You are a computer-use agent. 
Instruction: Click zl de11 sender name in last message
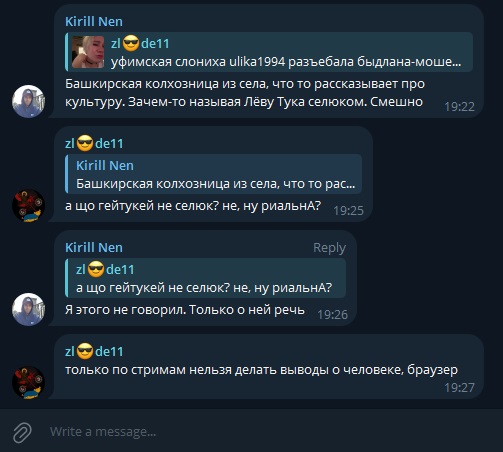pyautogui.click(x=94, y=352)
